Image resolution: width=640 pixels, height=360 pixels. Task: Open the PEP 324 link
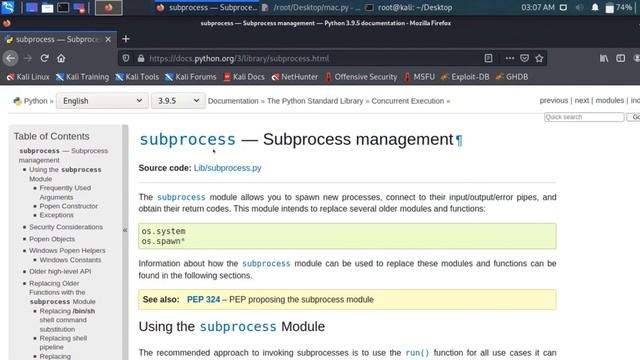point(203,300)
